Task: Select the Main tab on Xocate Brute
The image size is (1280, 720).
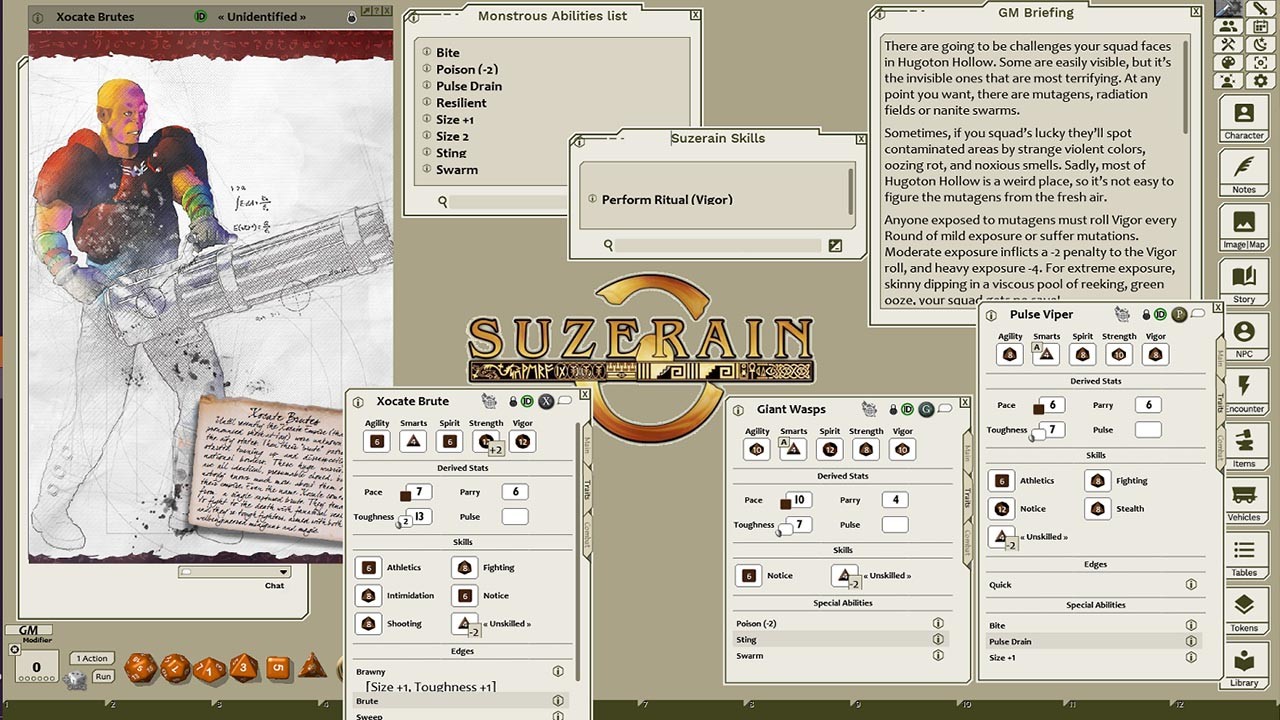Action: point(587,445)
